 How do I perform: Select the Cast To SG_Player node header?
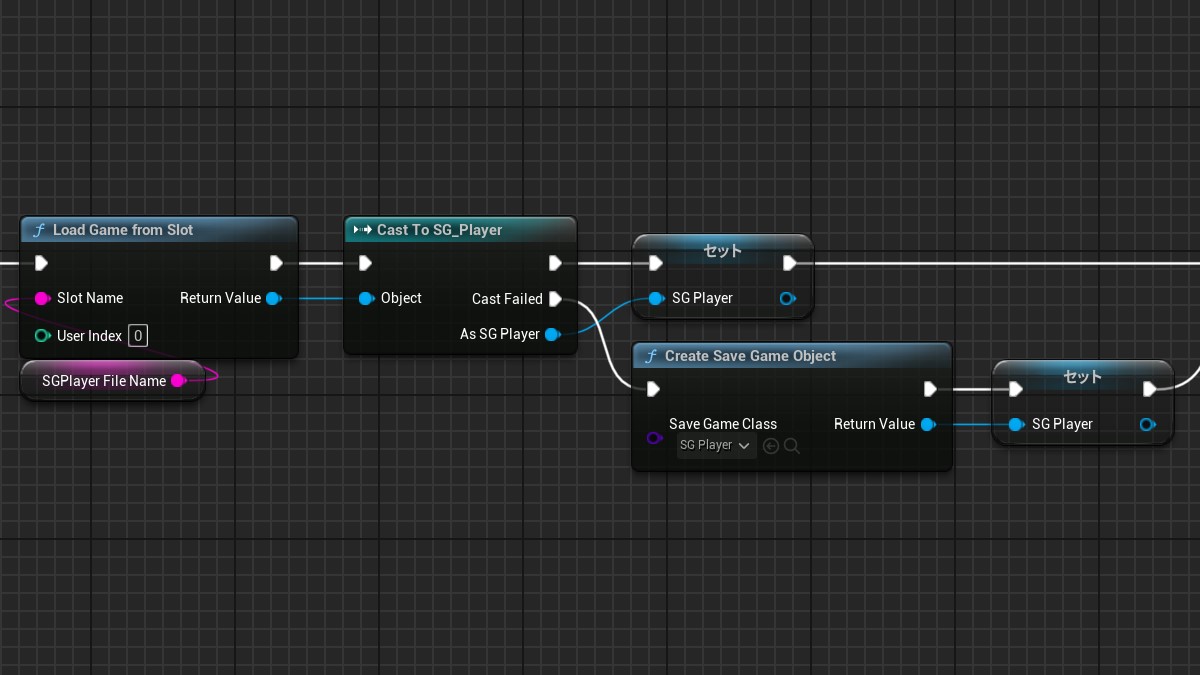(439, 230)
